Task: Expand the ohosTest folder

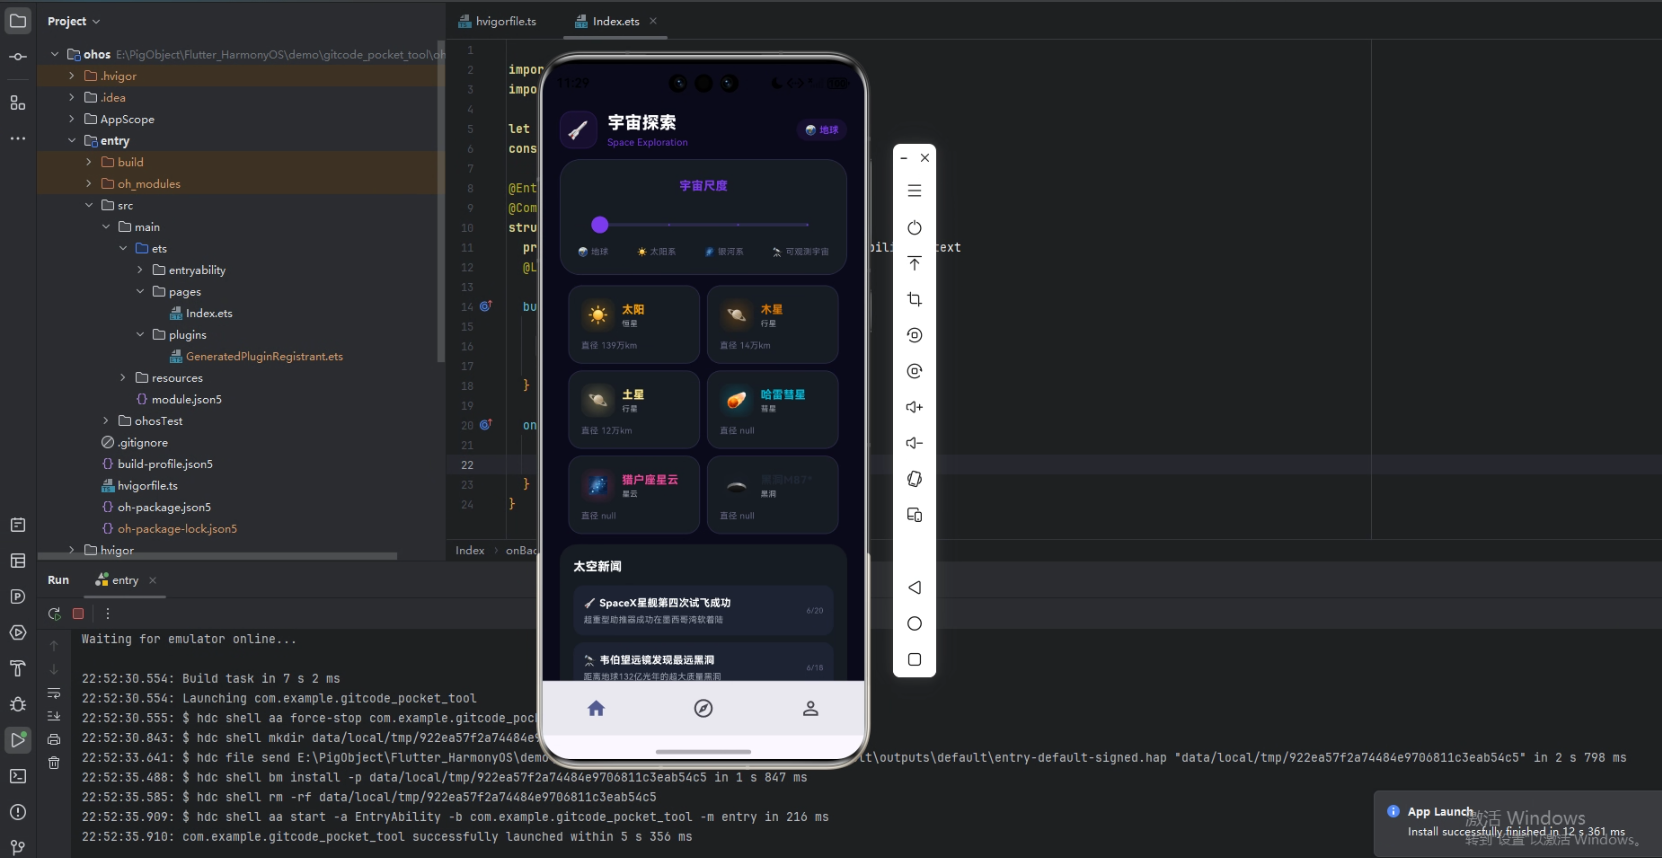Action: 106,421
